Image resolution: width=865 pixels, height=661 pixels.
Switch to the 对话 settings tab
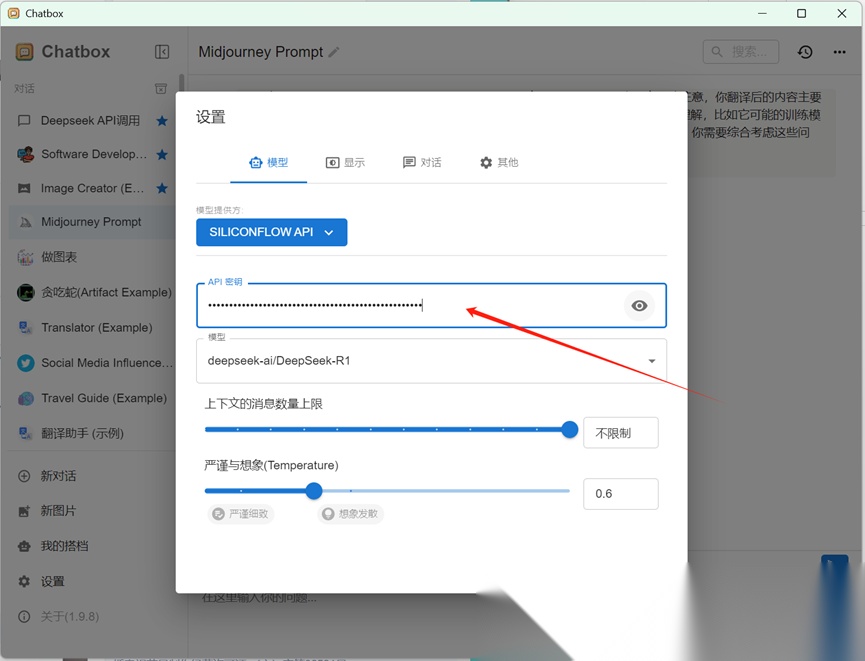point(422,163)
